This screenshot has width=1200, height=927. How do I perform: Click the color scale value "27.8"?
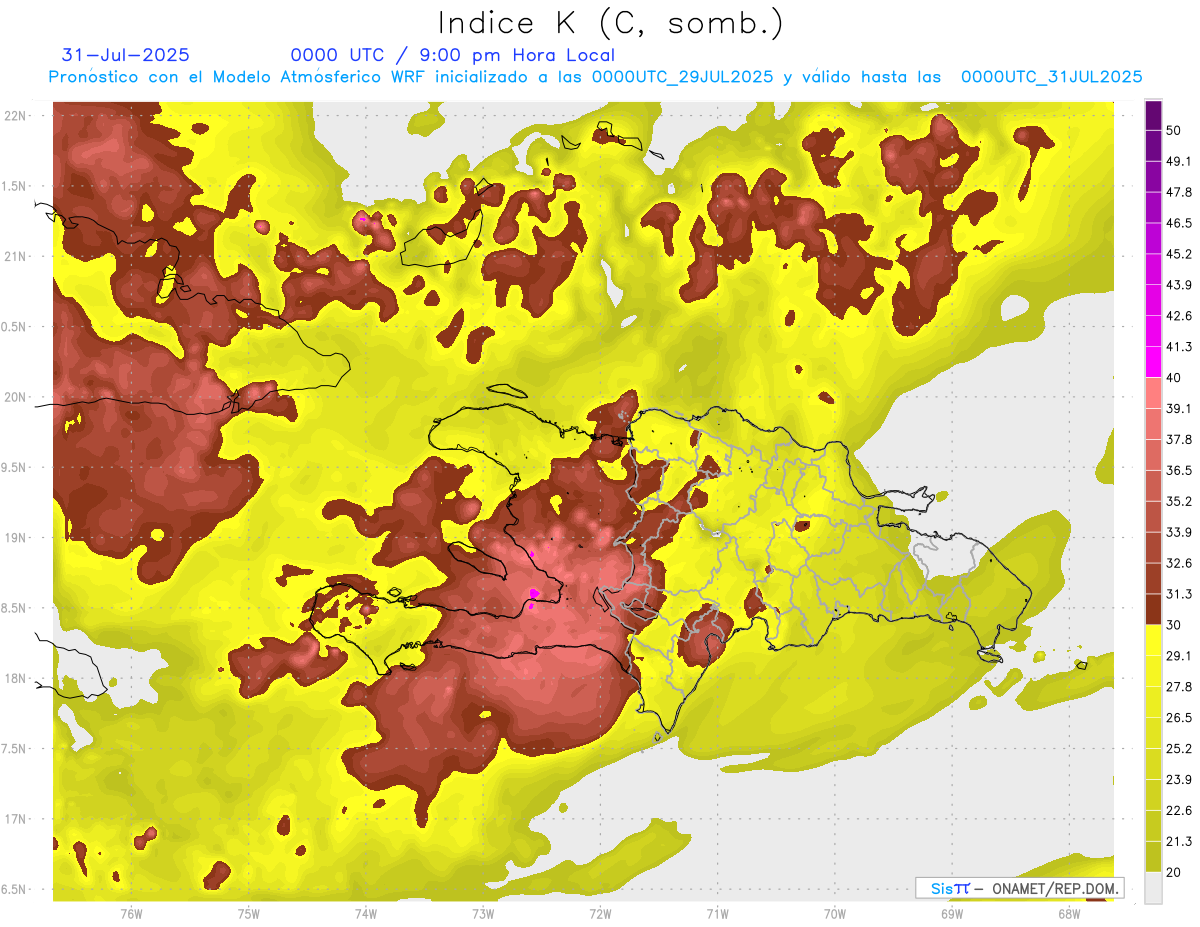[1178, 687]
